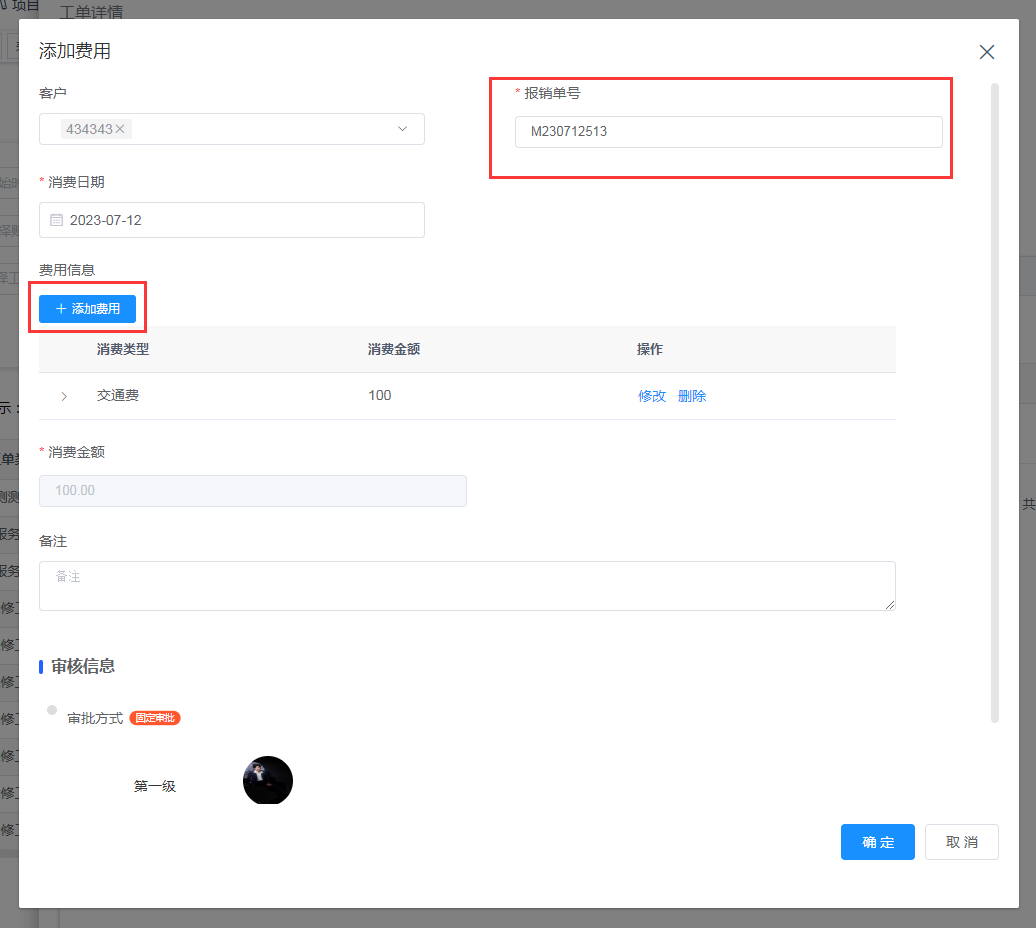Confirm with the 确定 button
1036x928 pixels.
pos(877,842)
